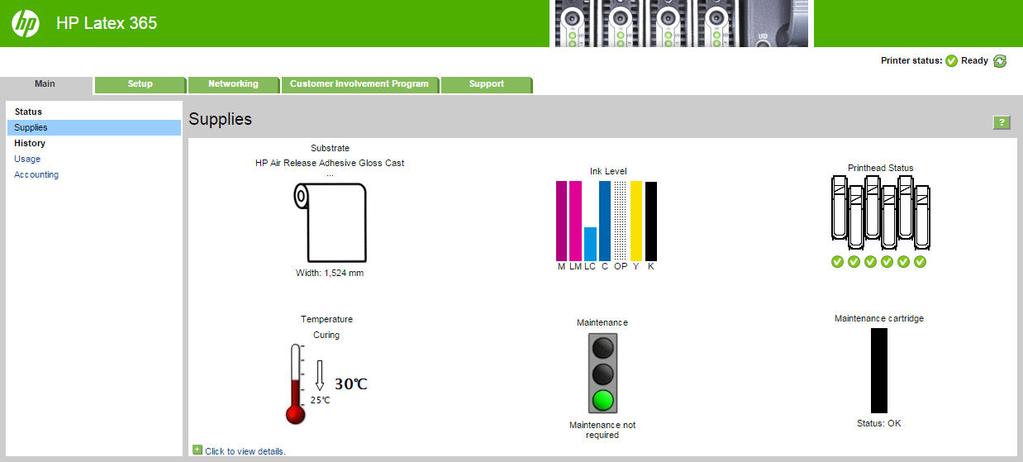Click the maintenance cartridge level bar
The width and height of the screenshot is (1023, 462).
point(879,371)
